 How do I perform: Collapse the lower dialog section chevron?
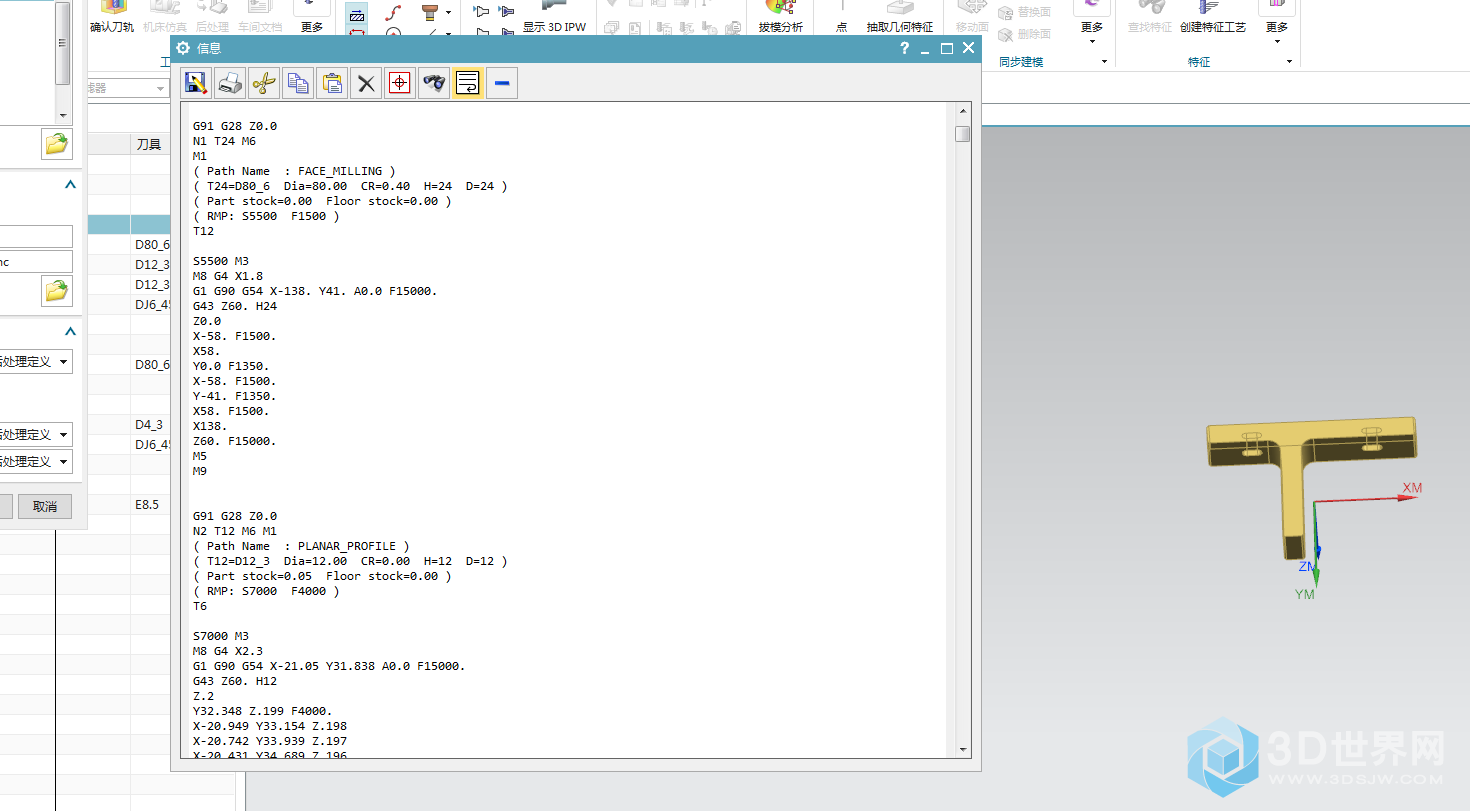point(70,331)
